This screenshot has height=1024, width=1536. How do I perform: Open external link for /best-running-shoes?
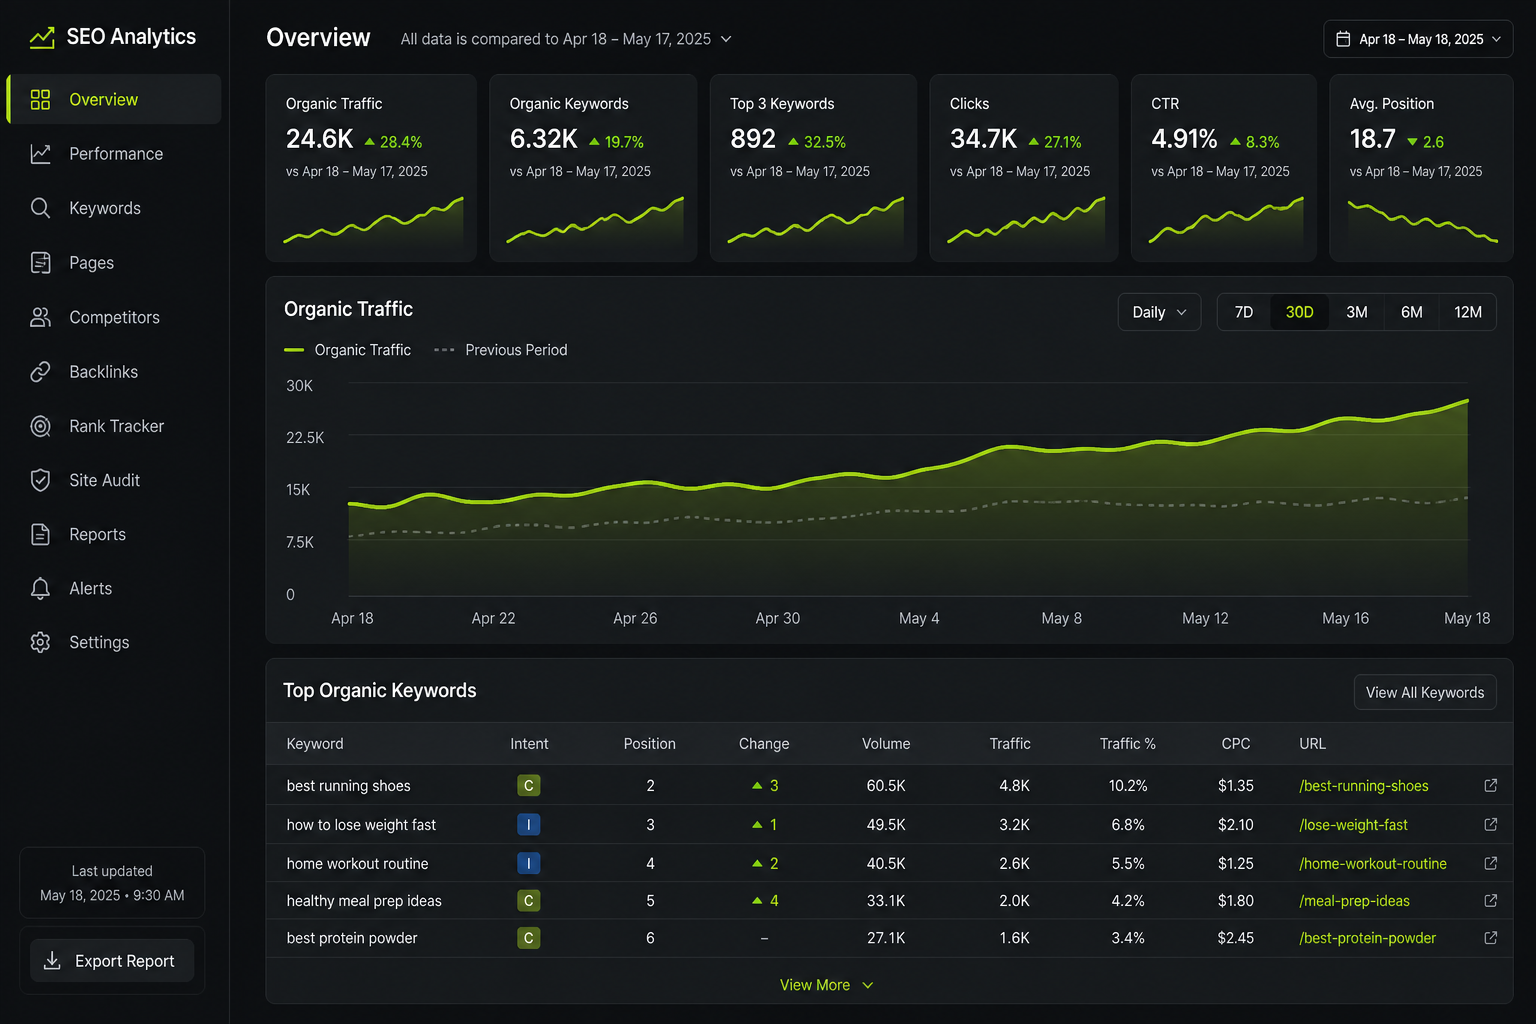pos(1490,786)
